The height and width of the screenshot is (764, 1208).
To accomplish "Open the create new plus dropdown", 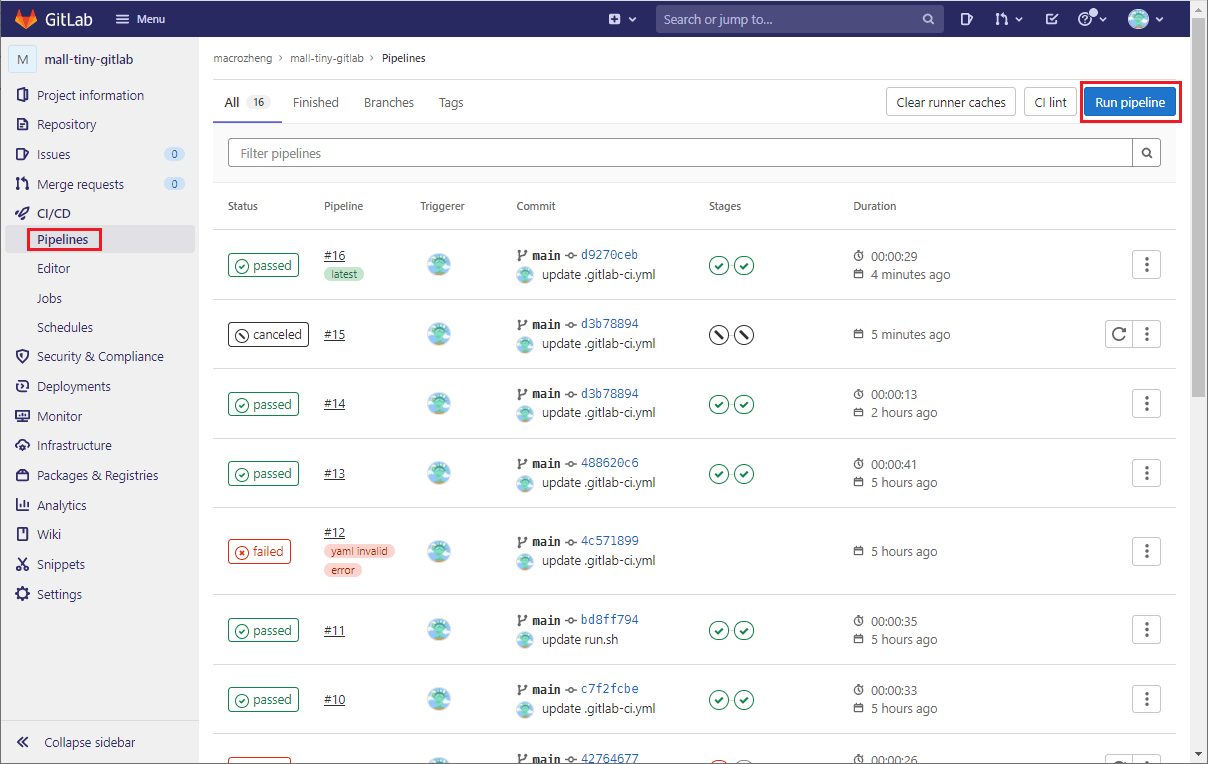I will coord(622,19).
